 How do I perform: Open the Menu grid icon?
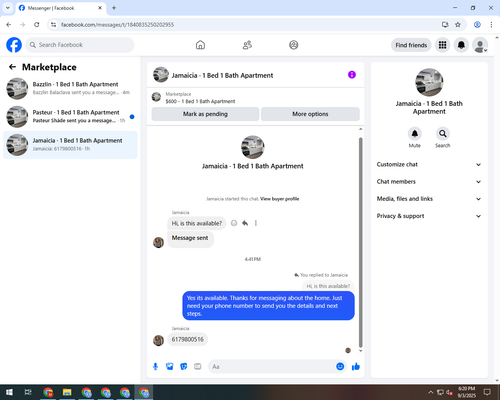pyautogui.click(x=442, y=45)
